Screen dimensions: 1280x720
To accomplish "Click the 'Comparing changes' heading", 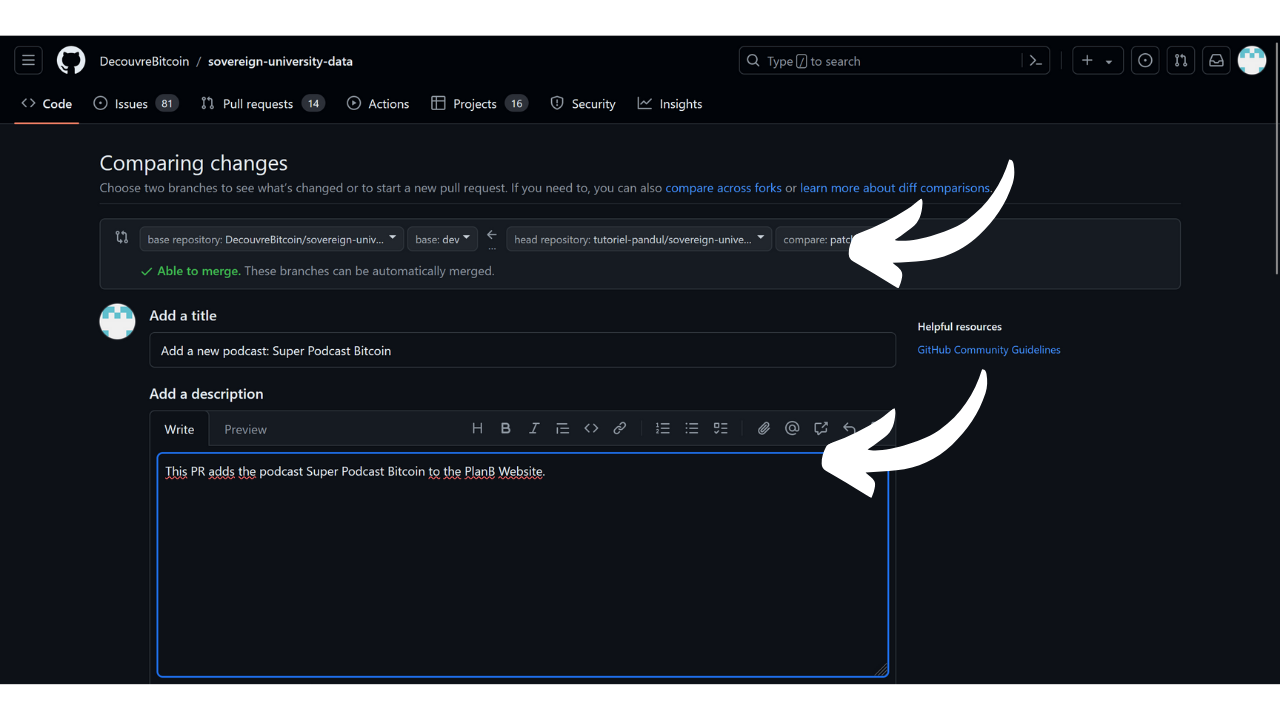I will pos(194,163).
